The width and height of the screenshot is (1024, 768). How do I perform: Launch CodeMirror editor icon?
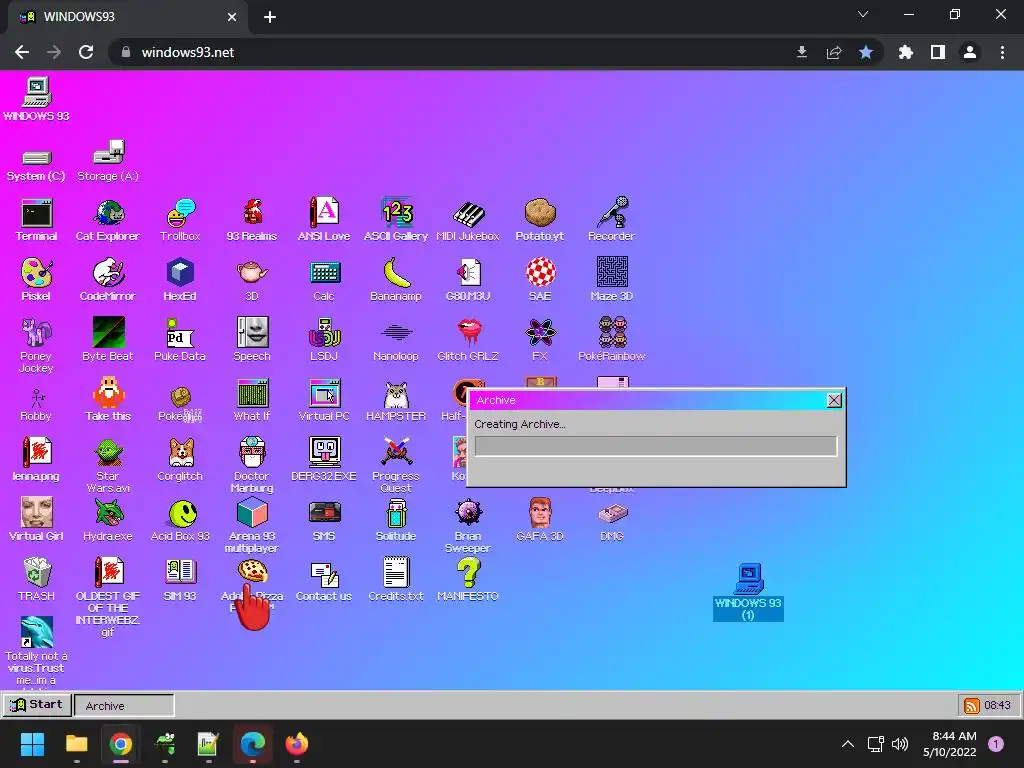pyautogui.click(x=108, y=280)
